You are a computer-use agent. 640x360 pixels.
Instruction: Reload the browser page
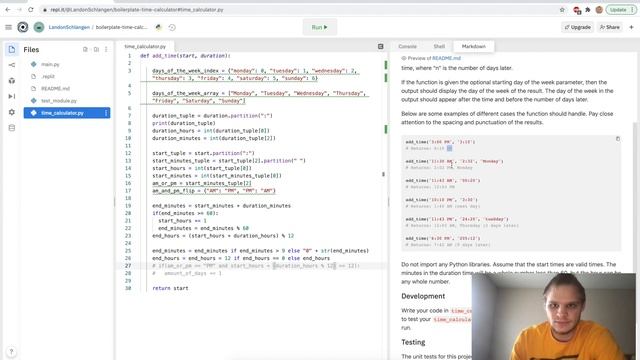click(31, 9)
